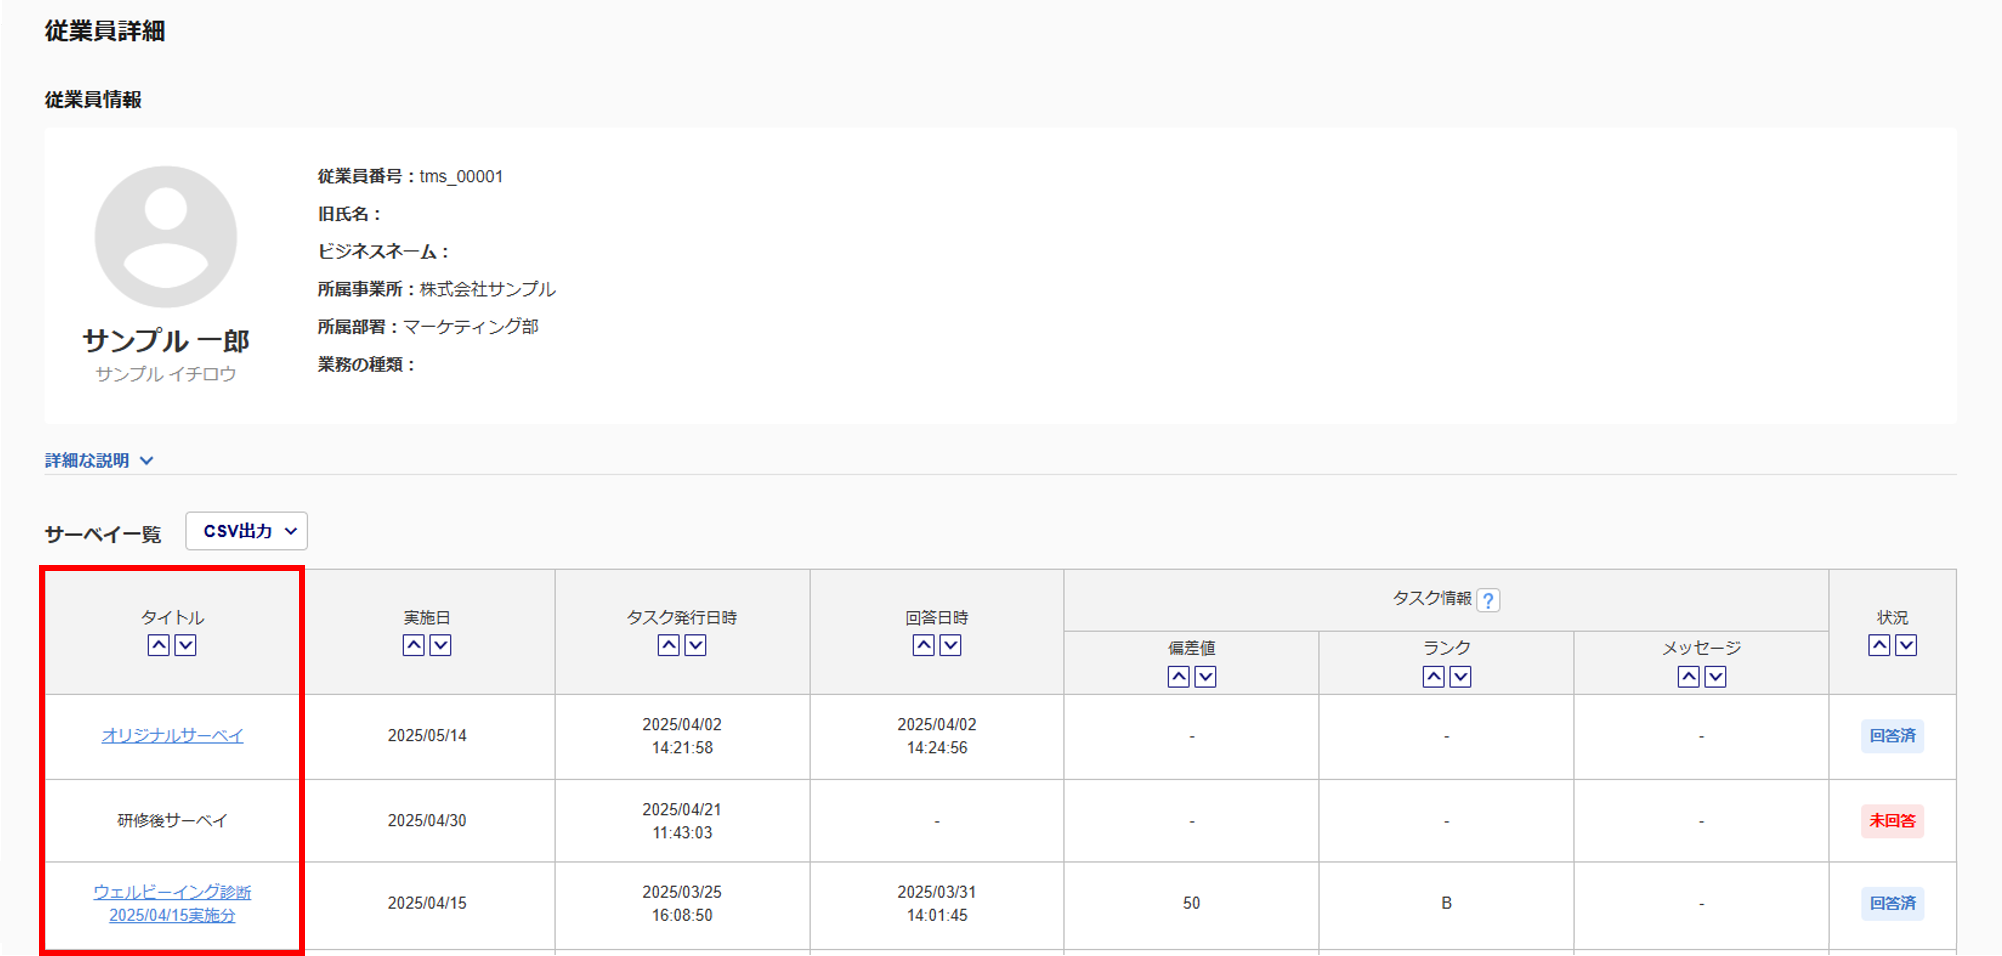Sort 偏差値 column descending
This screenshot has height=956, width=2002.
(1206, 677)
